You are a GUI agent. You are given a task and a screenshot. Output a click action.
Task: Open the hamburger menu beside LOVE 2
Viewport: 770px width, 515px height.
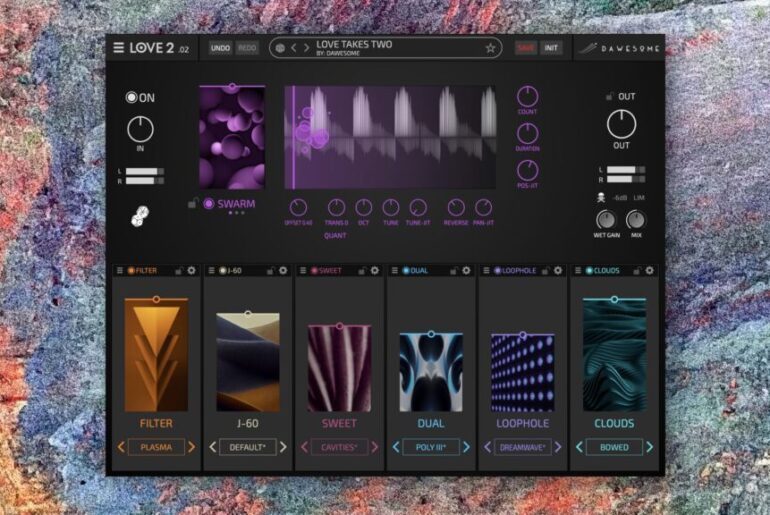[118, 48]
